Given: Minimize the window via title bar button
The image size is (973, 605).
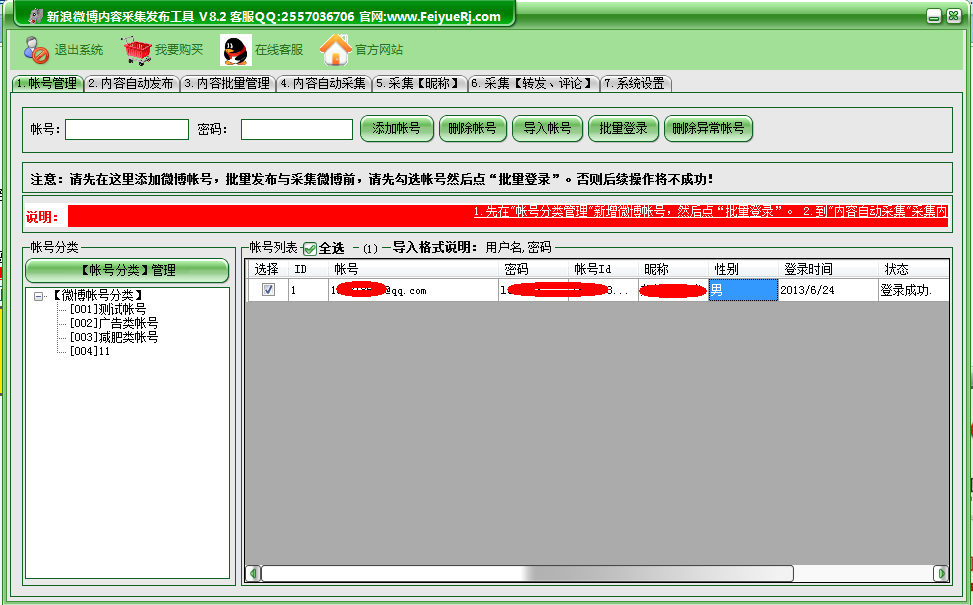Looking at the screenshot, I should click(x=934, y=16).
